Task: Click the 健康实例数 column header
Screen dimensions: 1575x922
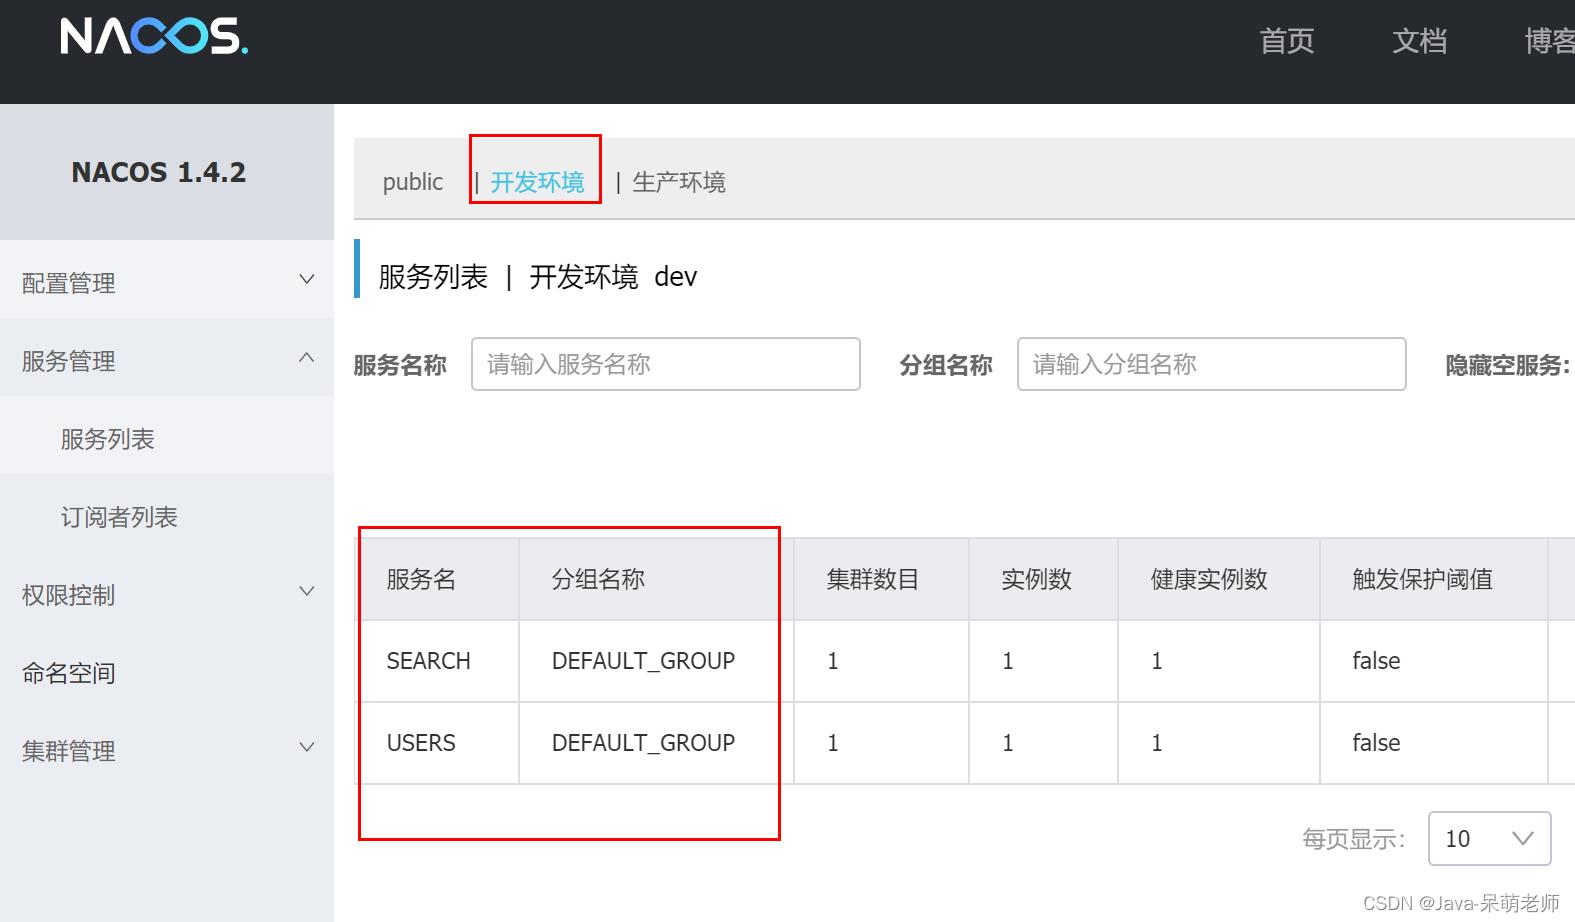Action: (1209, 579)
